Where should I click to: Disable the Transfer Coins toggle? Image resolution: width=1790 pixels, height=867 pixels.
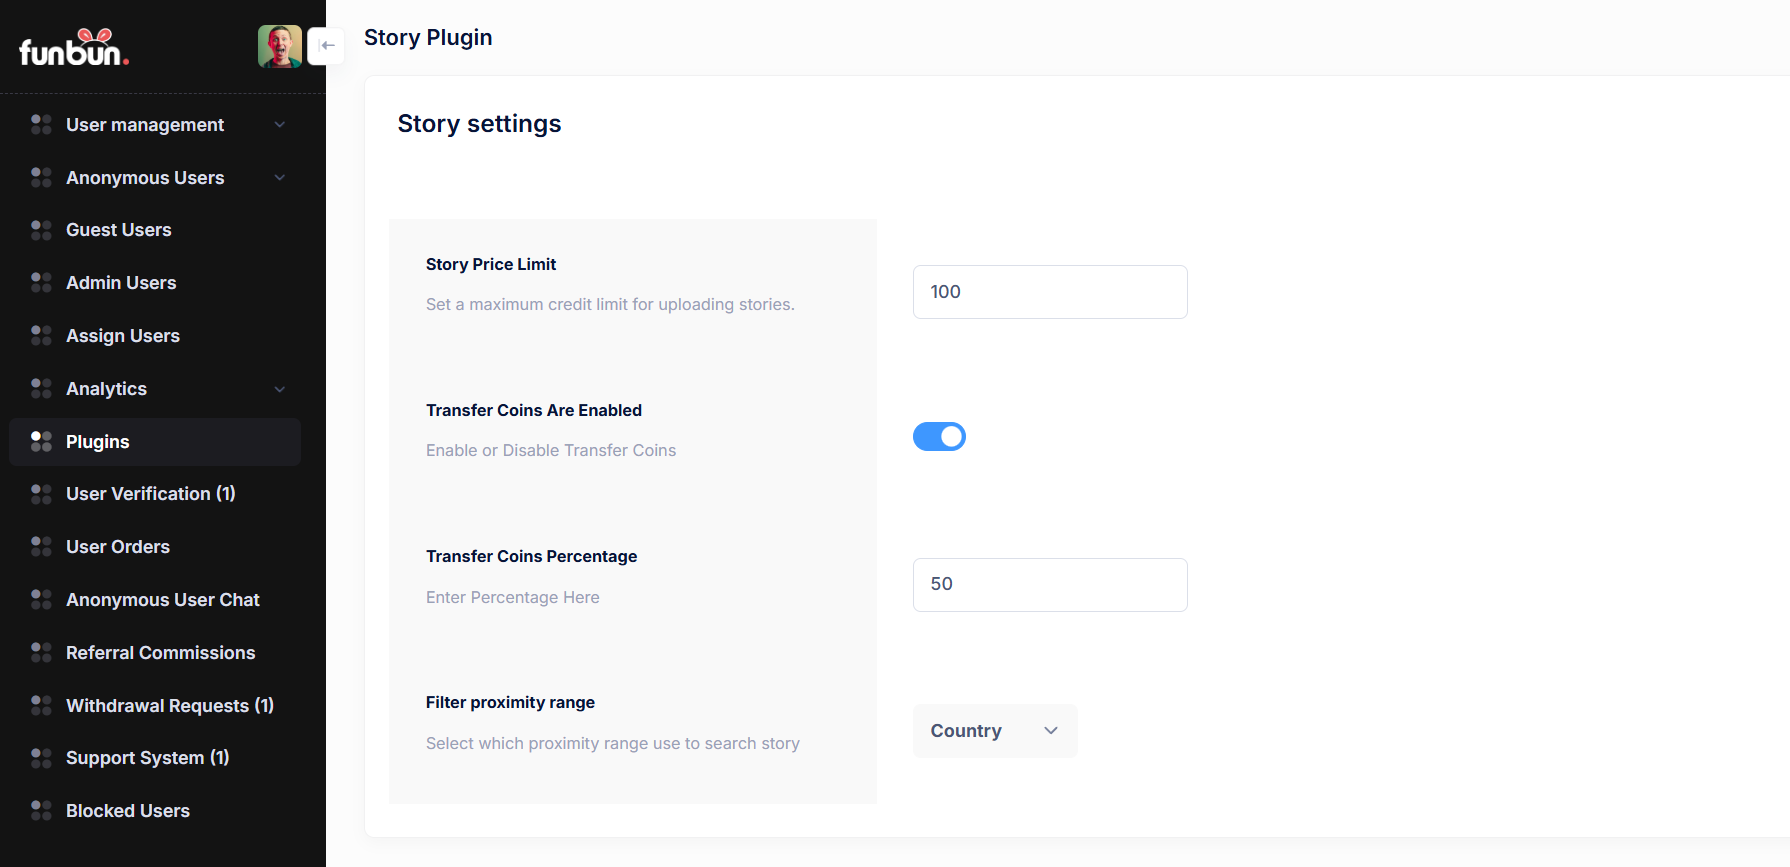point(939,437)
